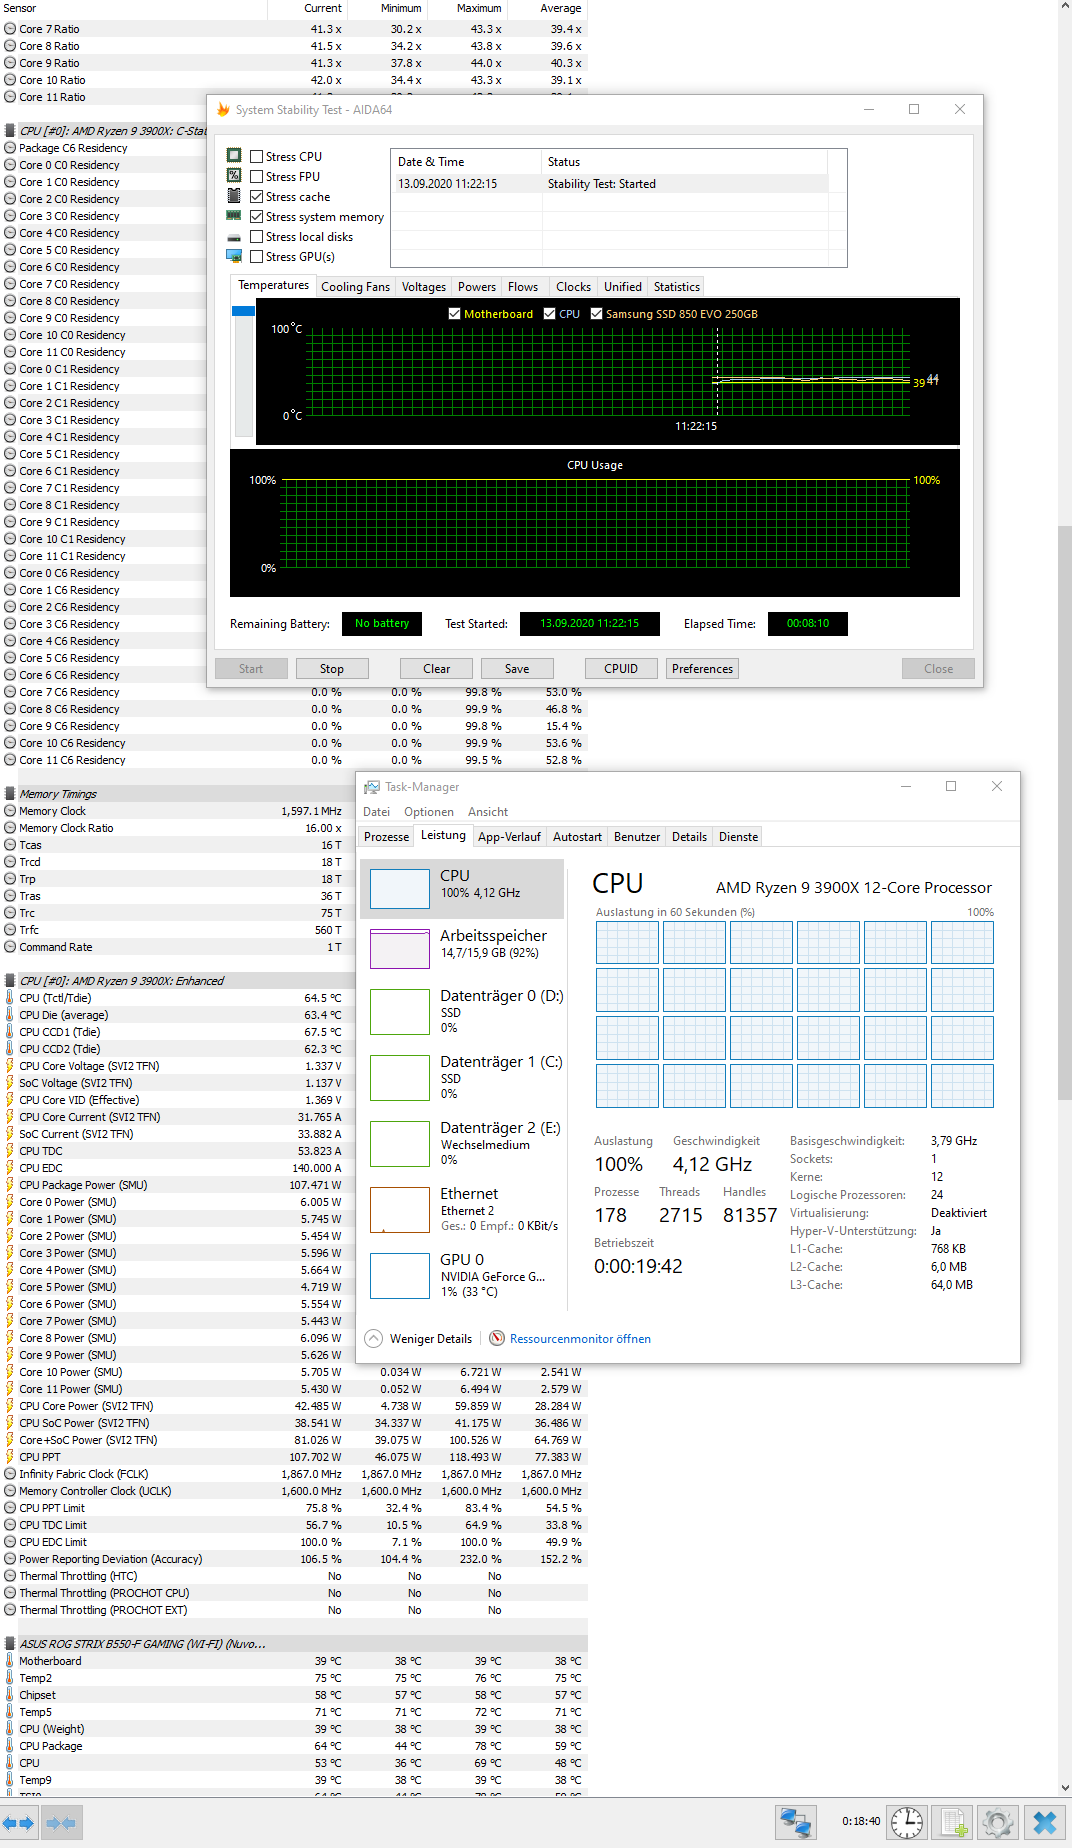Viewport: 1072px width, 1848px height.
Task: Select Arbeitsspeicher in the Task-Manager sidebar
Action: click(461, 949)
